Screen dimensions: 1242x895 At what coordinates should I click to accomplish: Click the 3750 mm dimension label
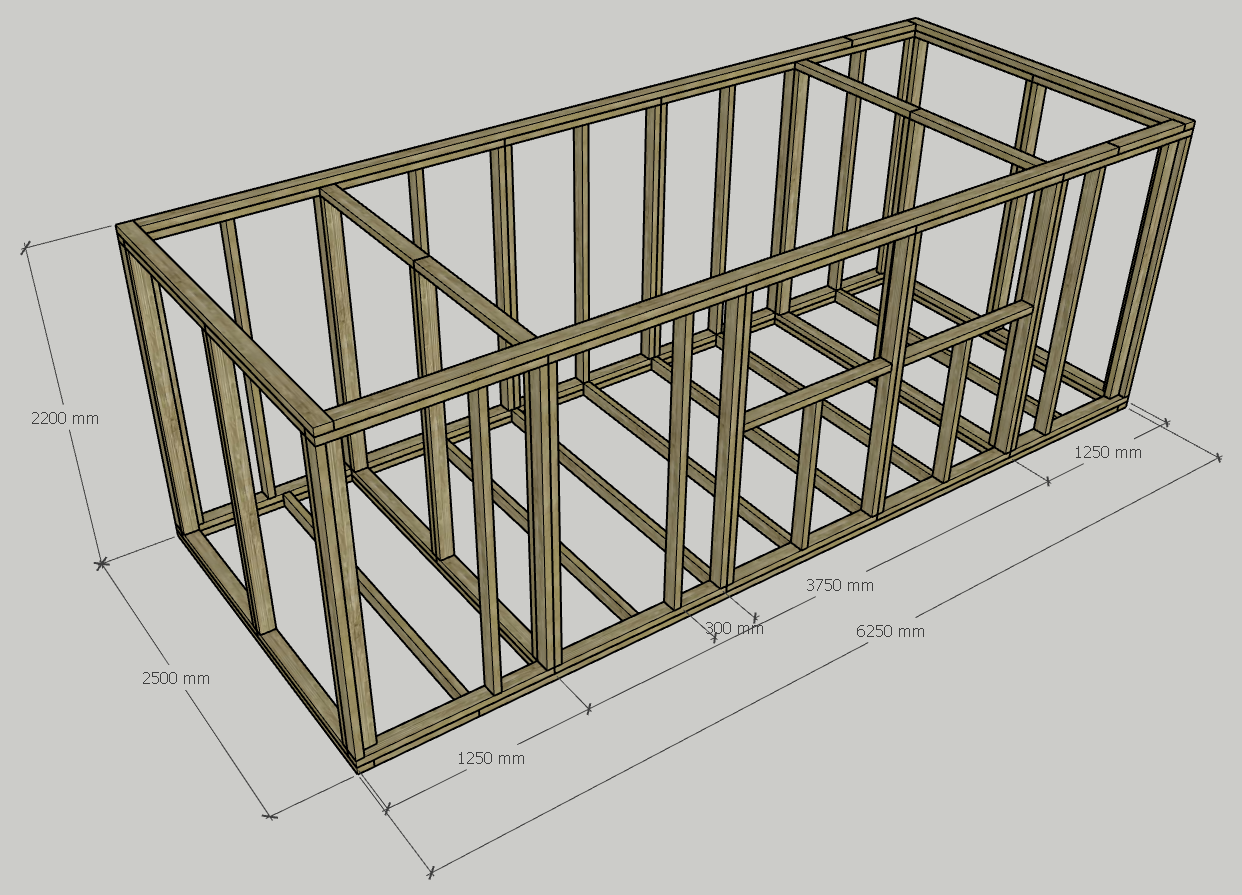coord(840,586)
